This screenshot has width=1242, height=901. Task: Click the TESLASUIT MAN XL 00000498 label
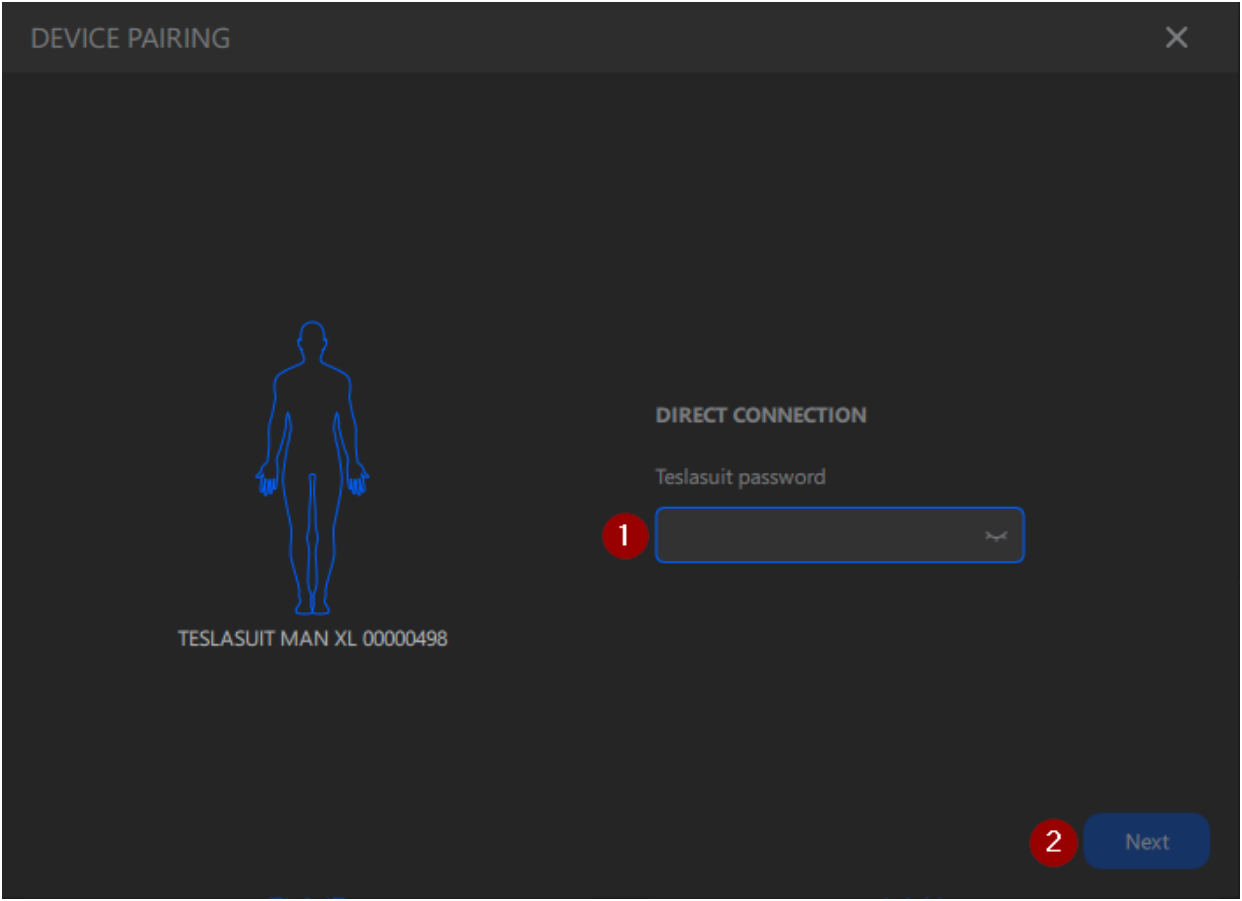(x=312, y=638)
